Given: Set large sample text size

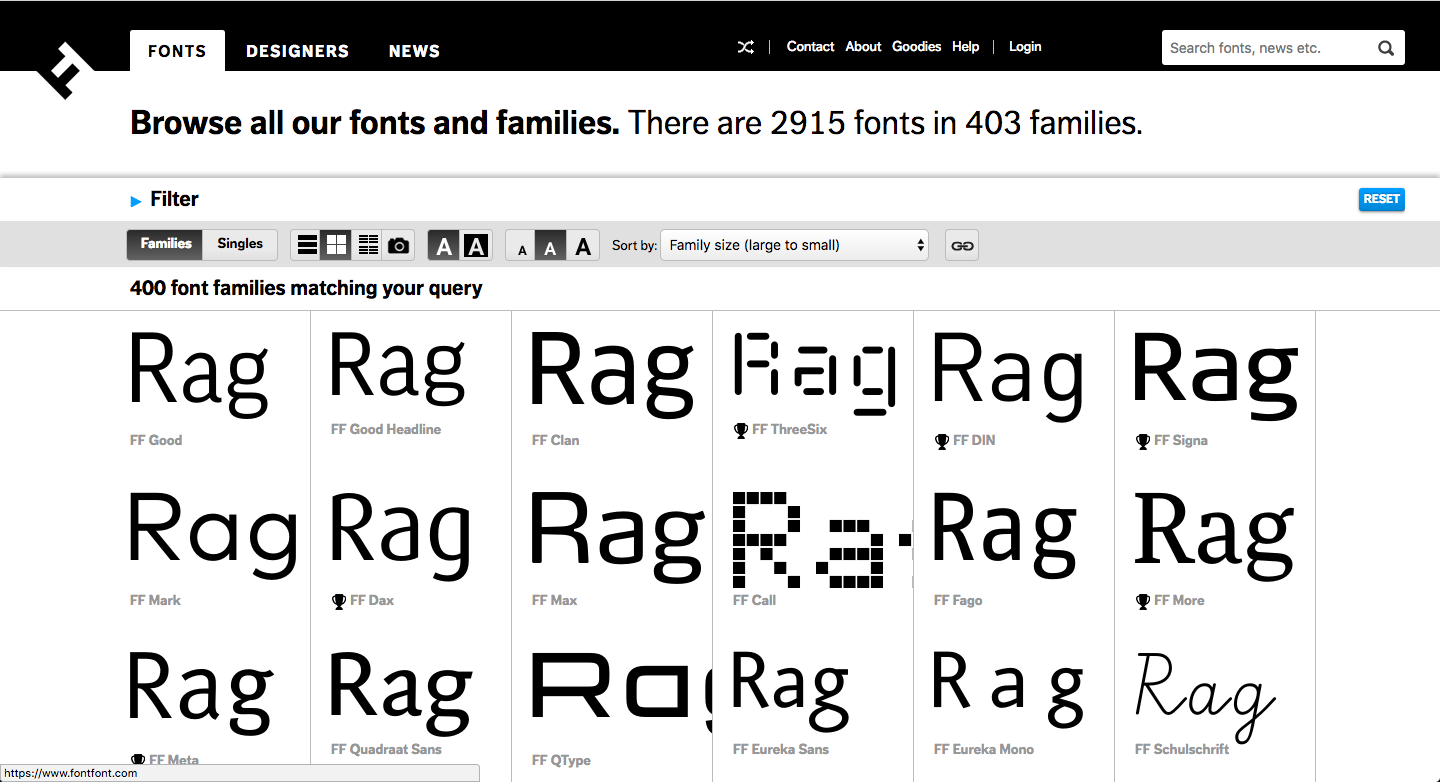Looking at the screenshot, I should pyautogui.click(x=583, y=245).
